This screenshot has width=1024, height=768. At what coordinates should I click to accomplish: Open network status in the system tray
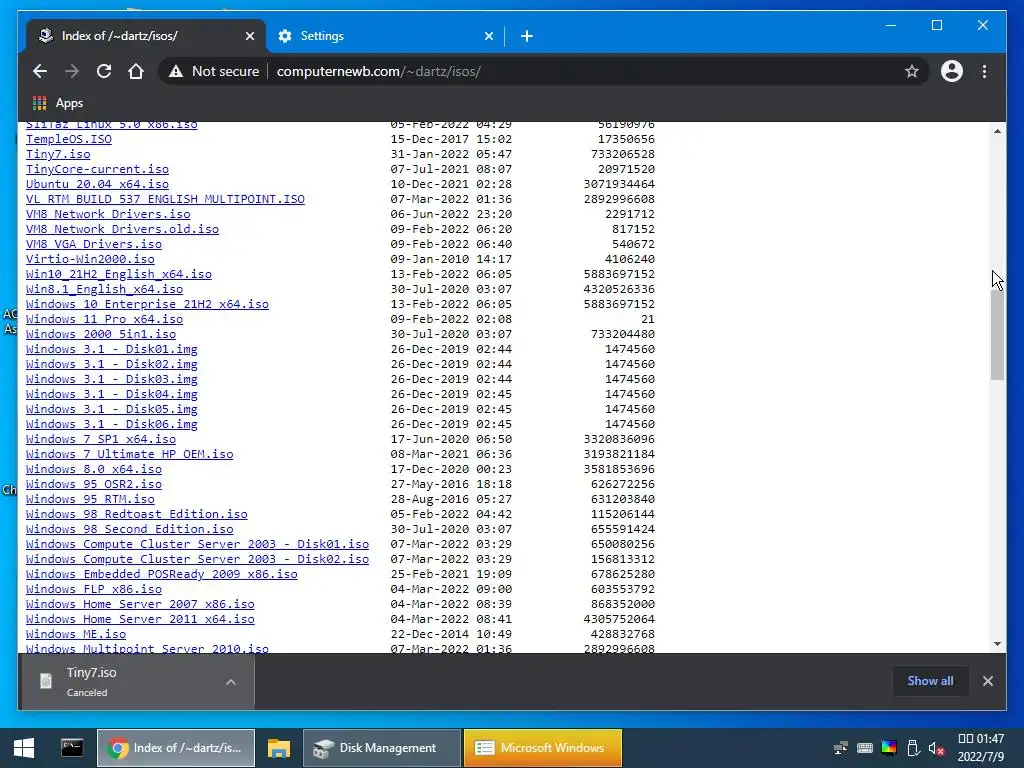tap(840, 748)
